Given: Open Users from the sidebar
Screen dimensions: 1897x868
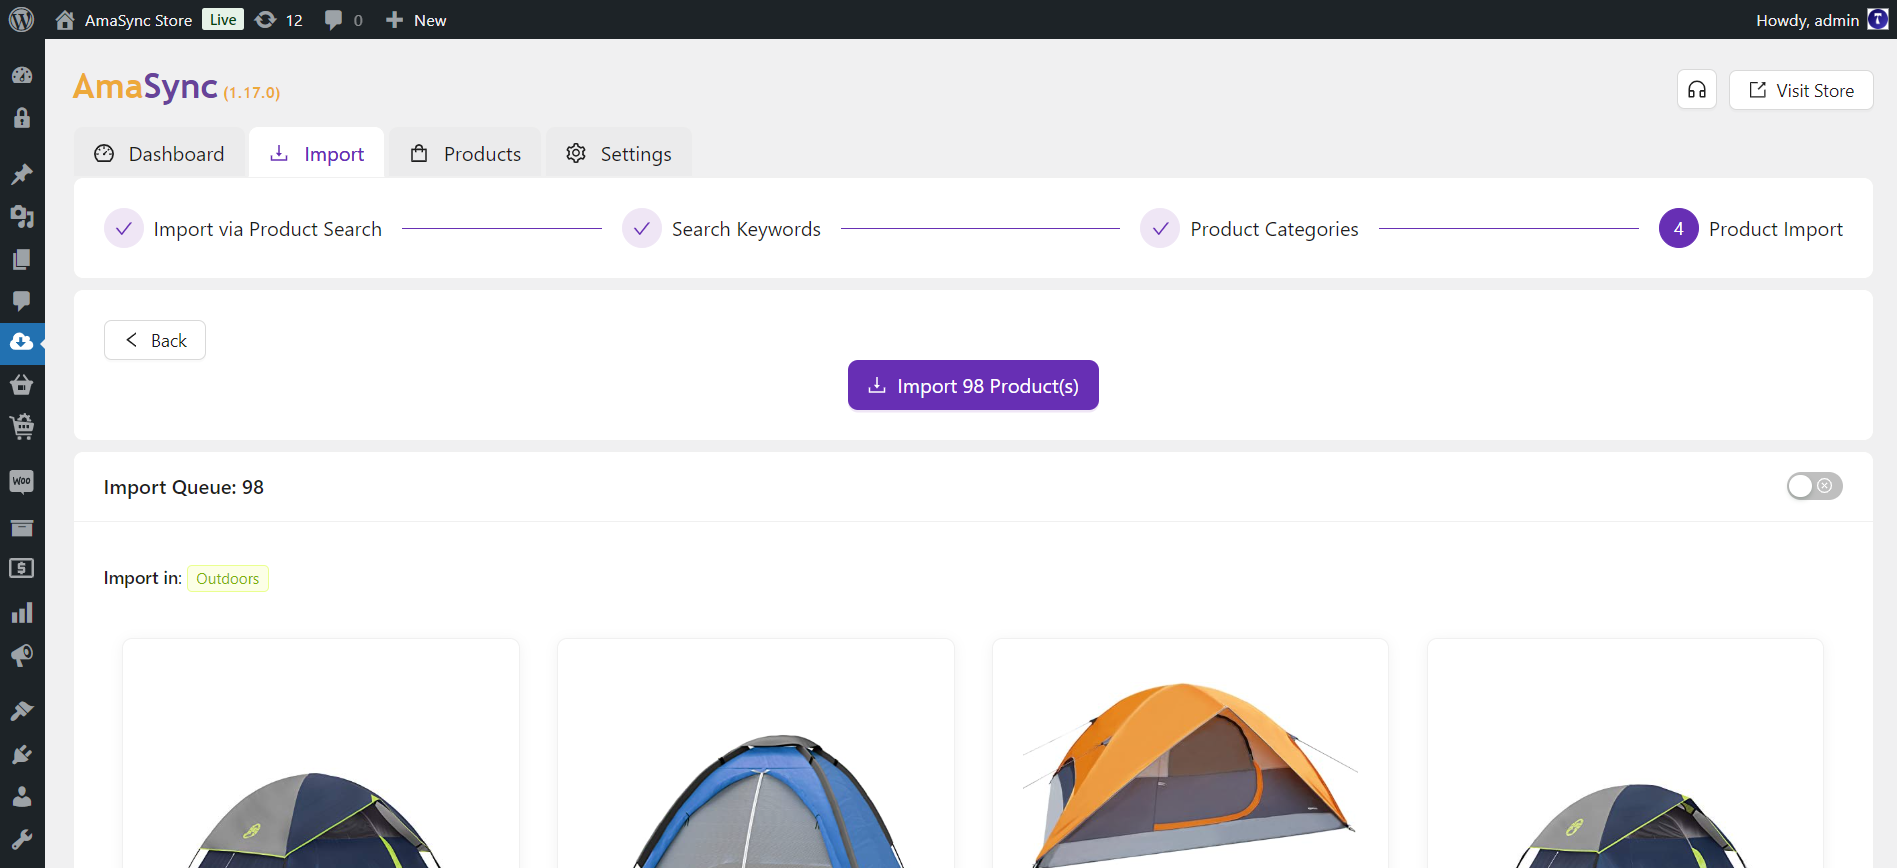Looking at the screenshot, I should [x=22, y=797].
